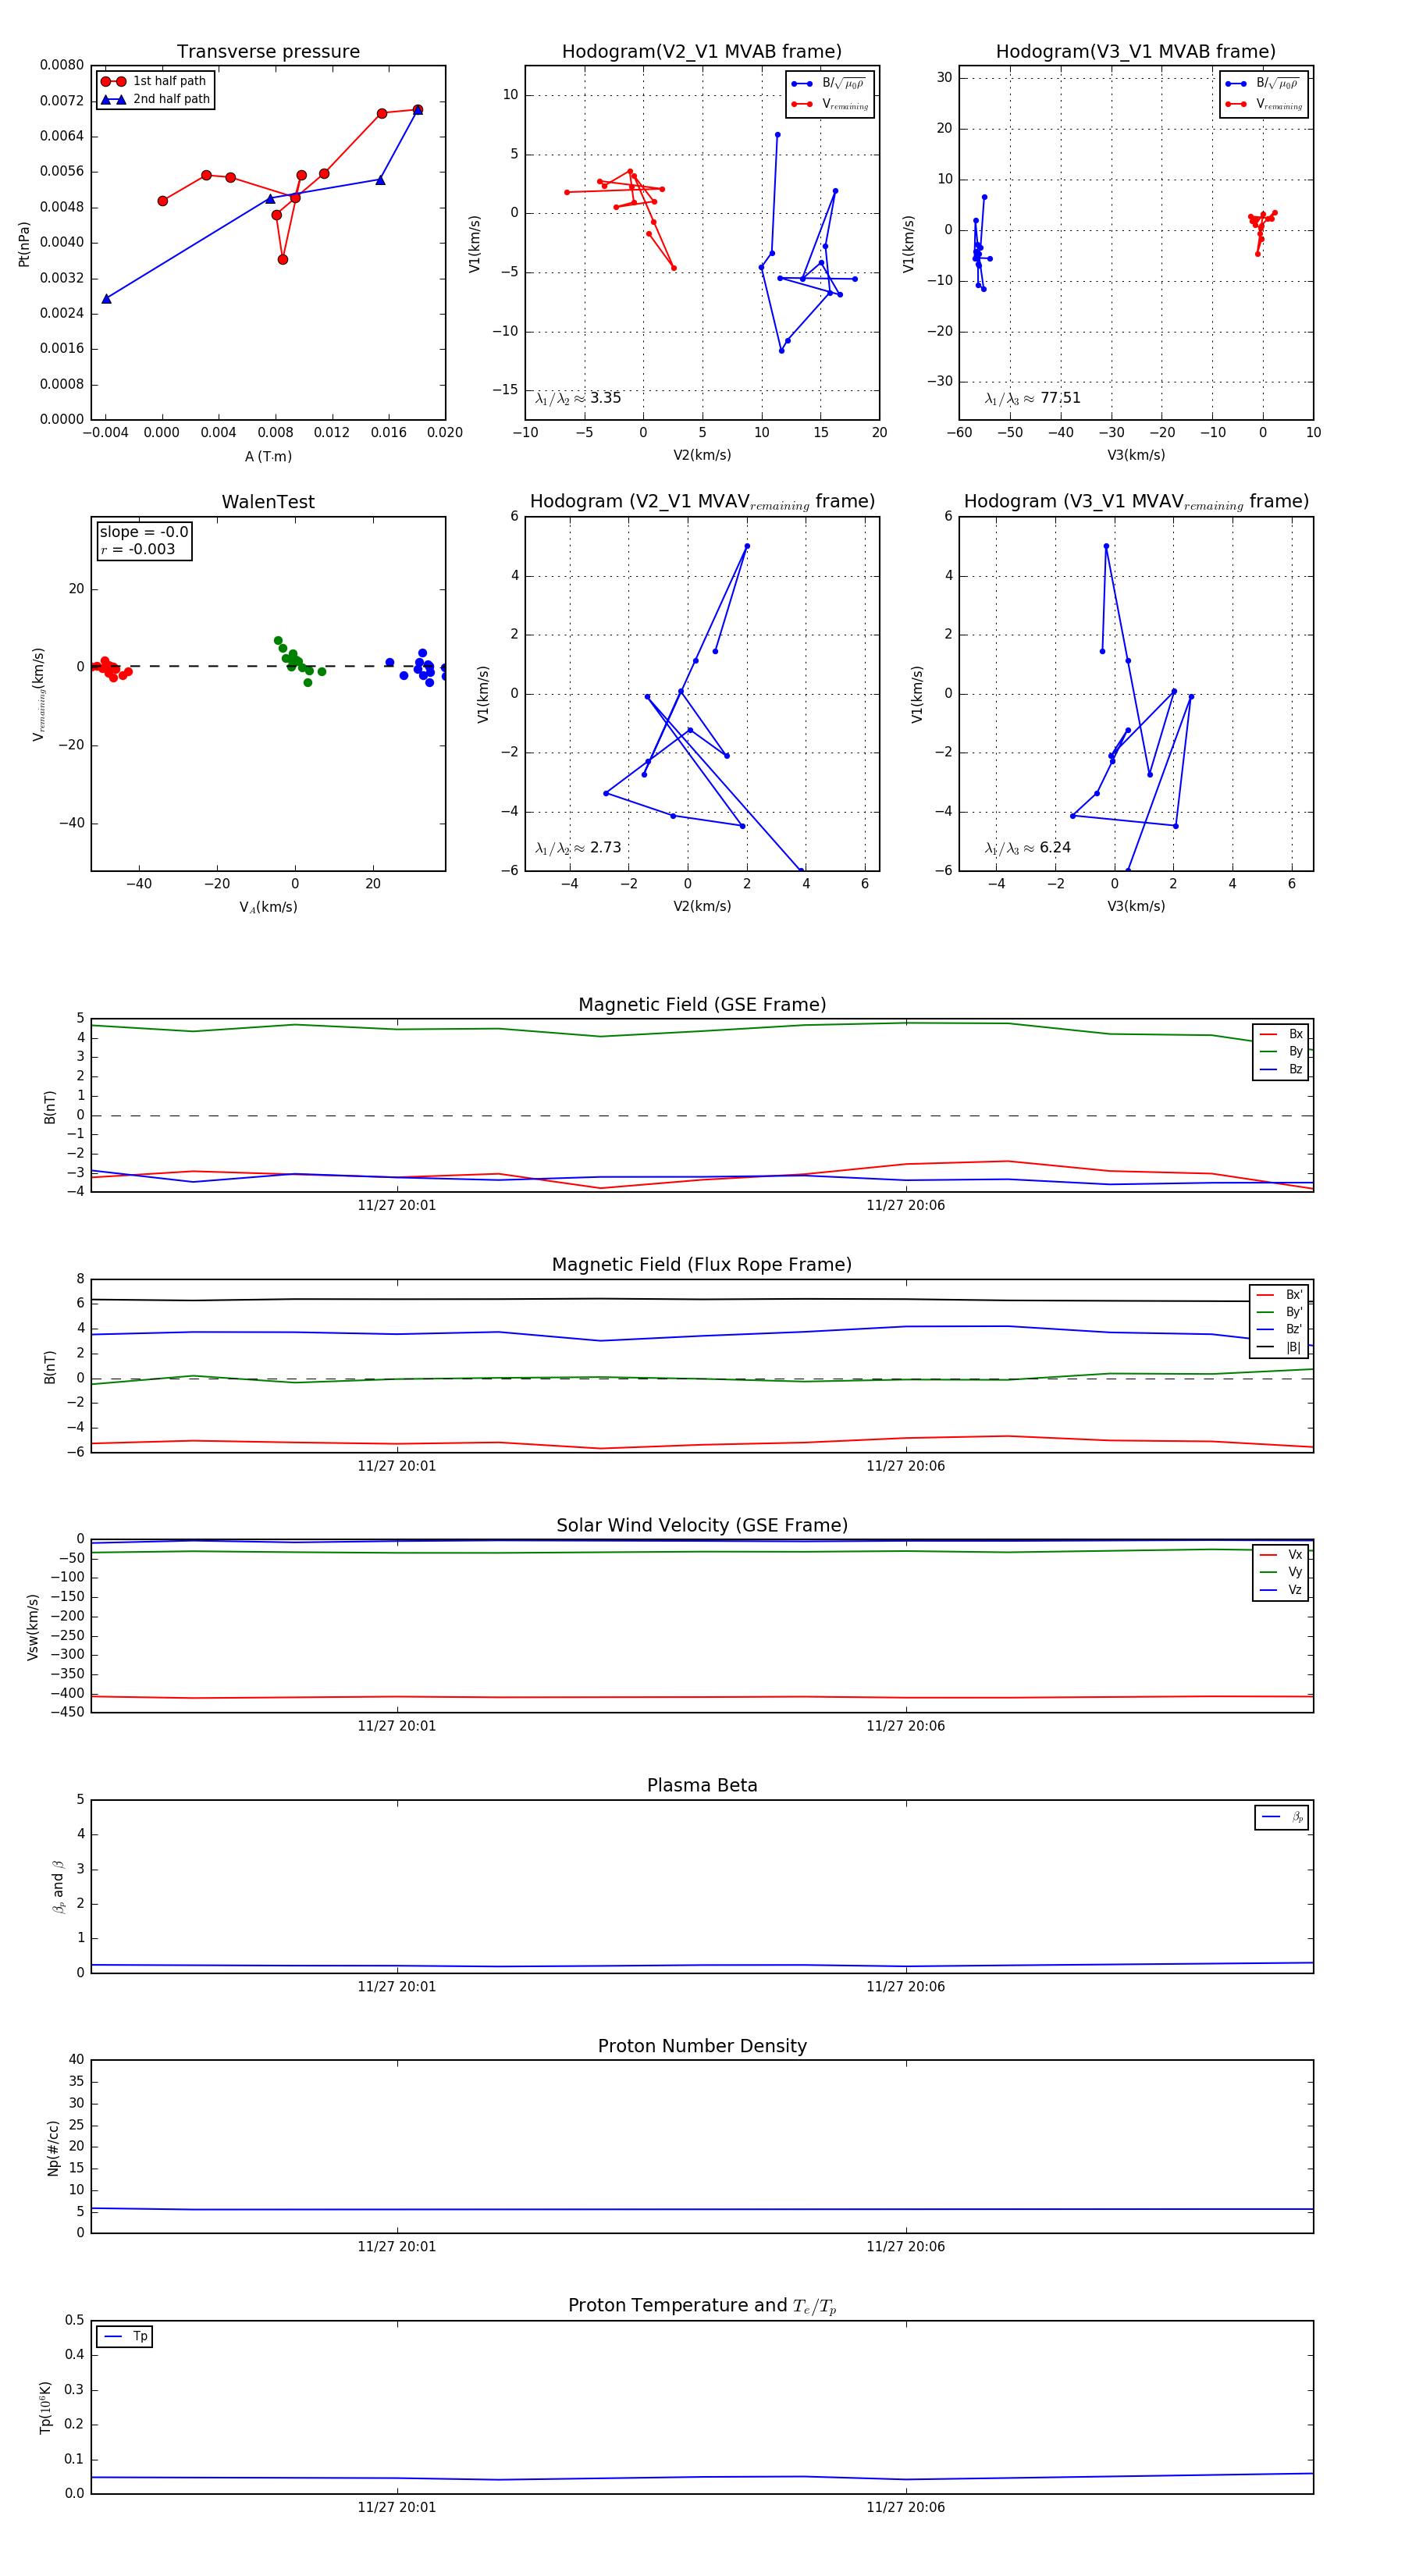This screenshot has width=1405, height=2576.
Task: Select the "By'" legend entry in Flux Rope plot
Action: [1280, 1312]
